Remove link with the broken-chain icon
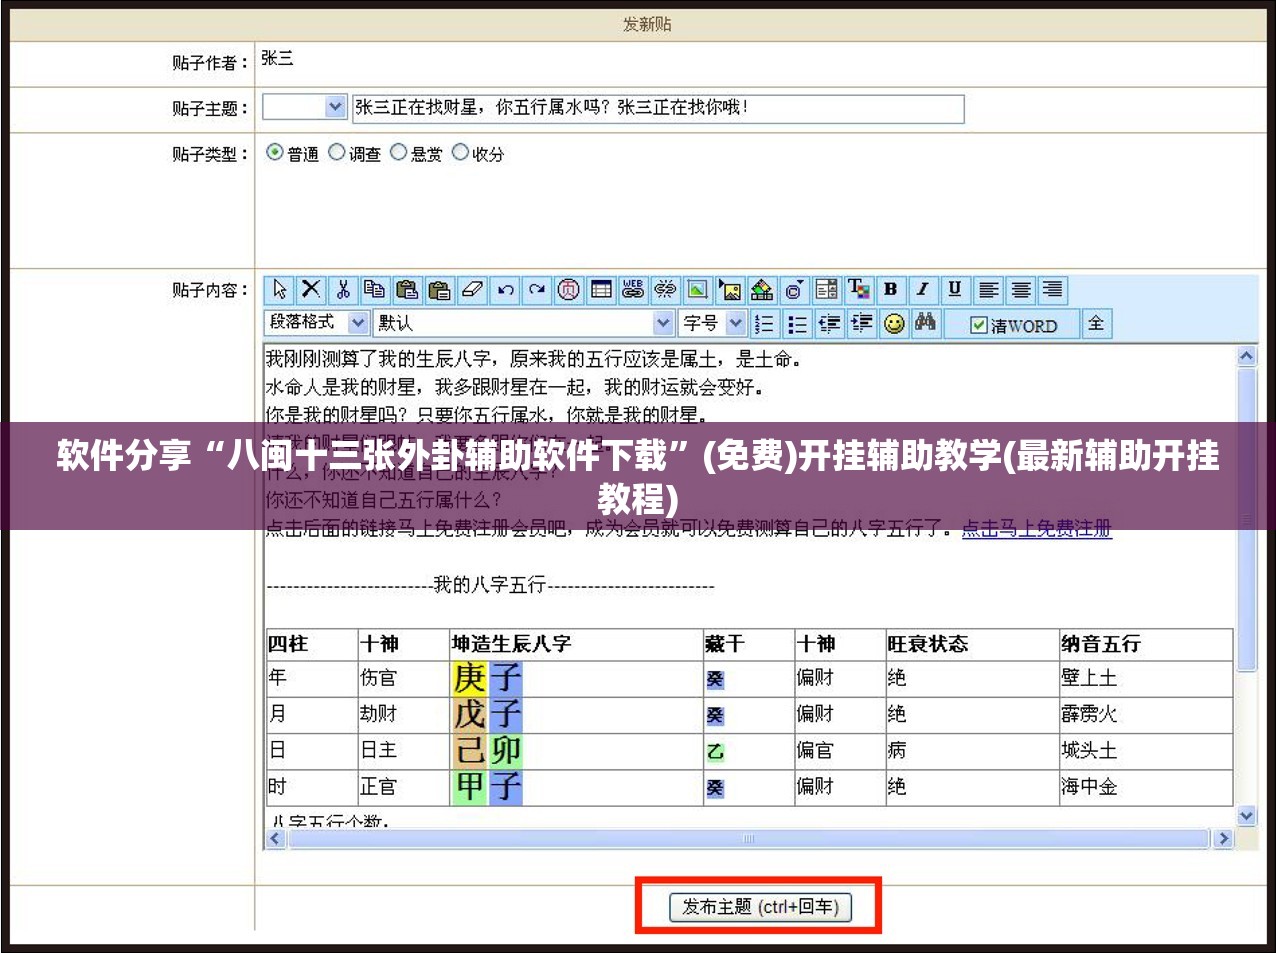Image resolution: width=1276 pixels, height=953 pixels. 665,290
